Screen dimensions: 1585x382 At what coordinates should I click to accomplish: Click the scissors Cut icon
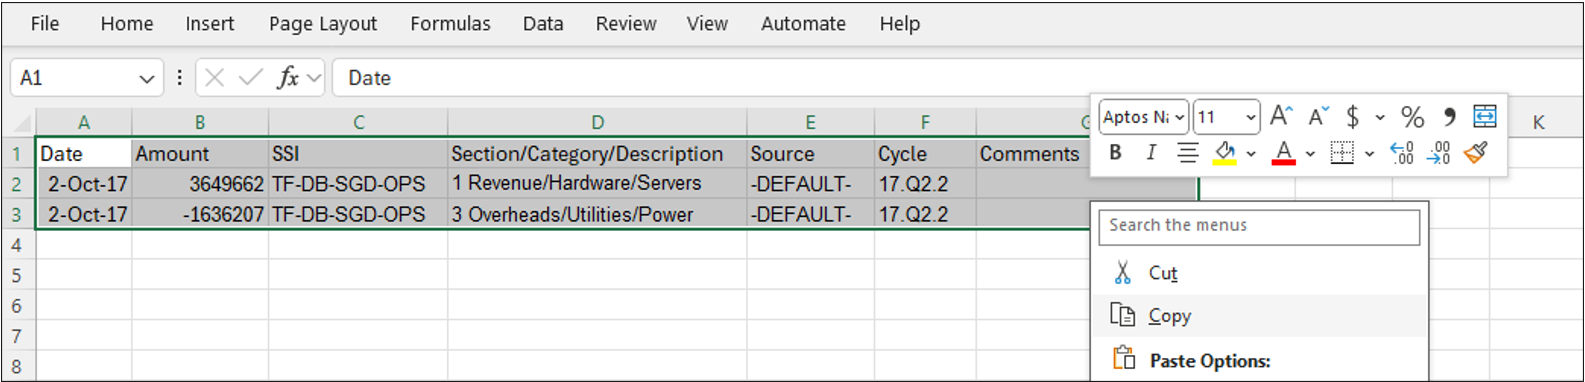[1123, 273]
